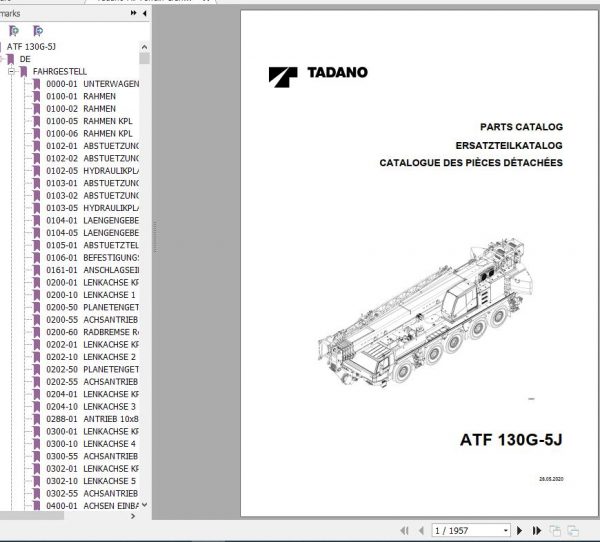
Task: Collapse the FAHRGESTELL tree node
Action: (x=11, y=71)
